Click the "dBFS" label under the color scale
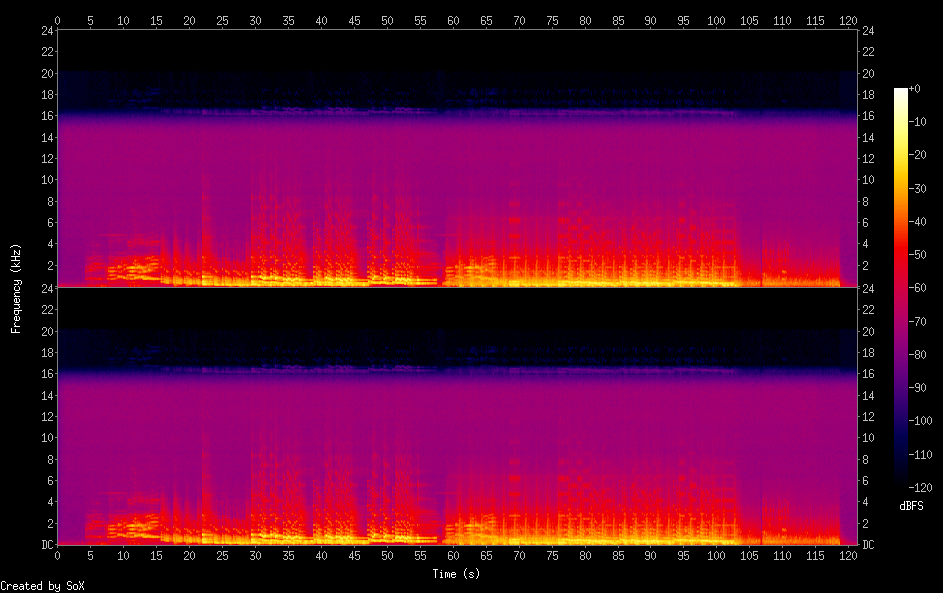943x593 pixels. tap(911, 506)
